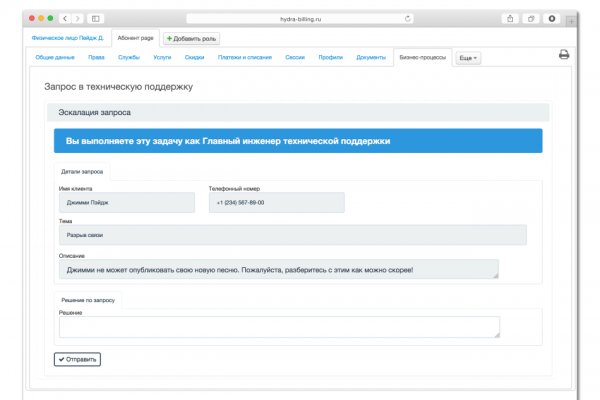Click the printer icon
600x400 pixels.
(563, 55)
